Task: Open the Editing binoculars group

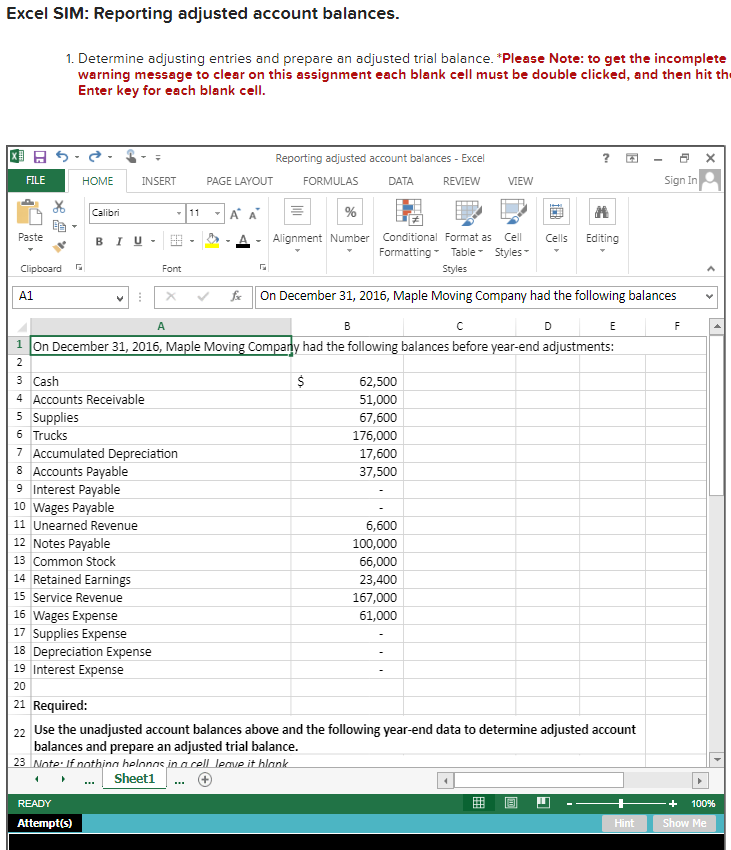Action: coord(602,212)
